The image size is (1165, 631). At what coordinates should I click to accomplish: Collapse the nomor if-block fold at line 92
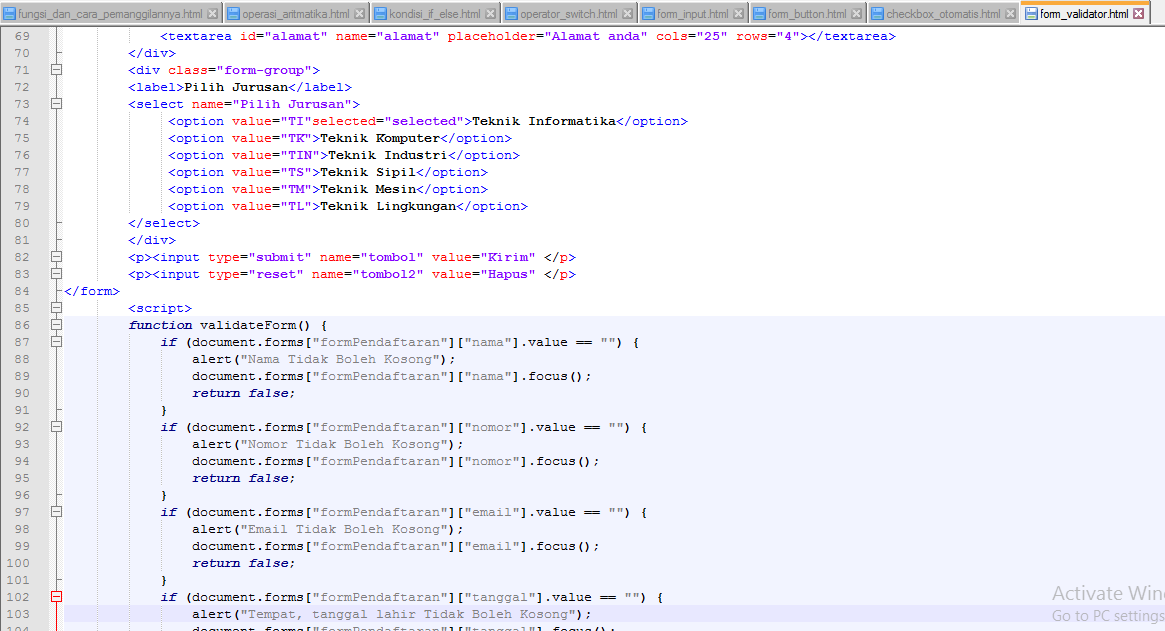point(56,426)
